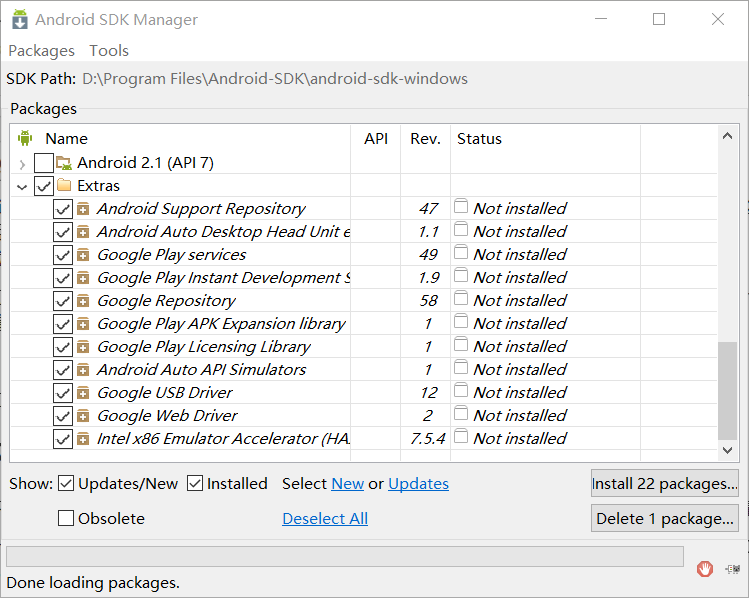Click the vertical scrollbar thumb

728,390
